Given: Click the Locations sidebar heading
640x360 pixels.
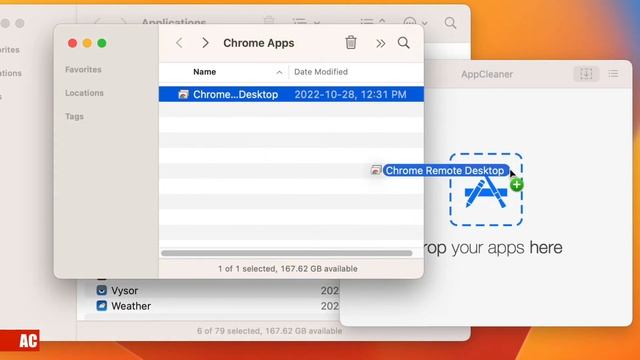Looking at the screenshot, I should (84, 93).
